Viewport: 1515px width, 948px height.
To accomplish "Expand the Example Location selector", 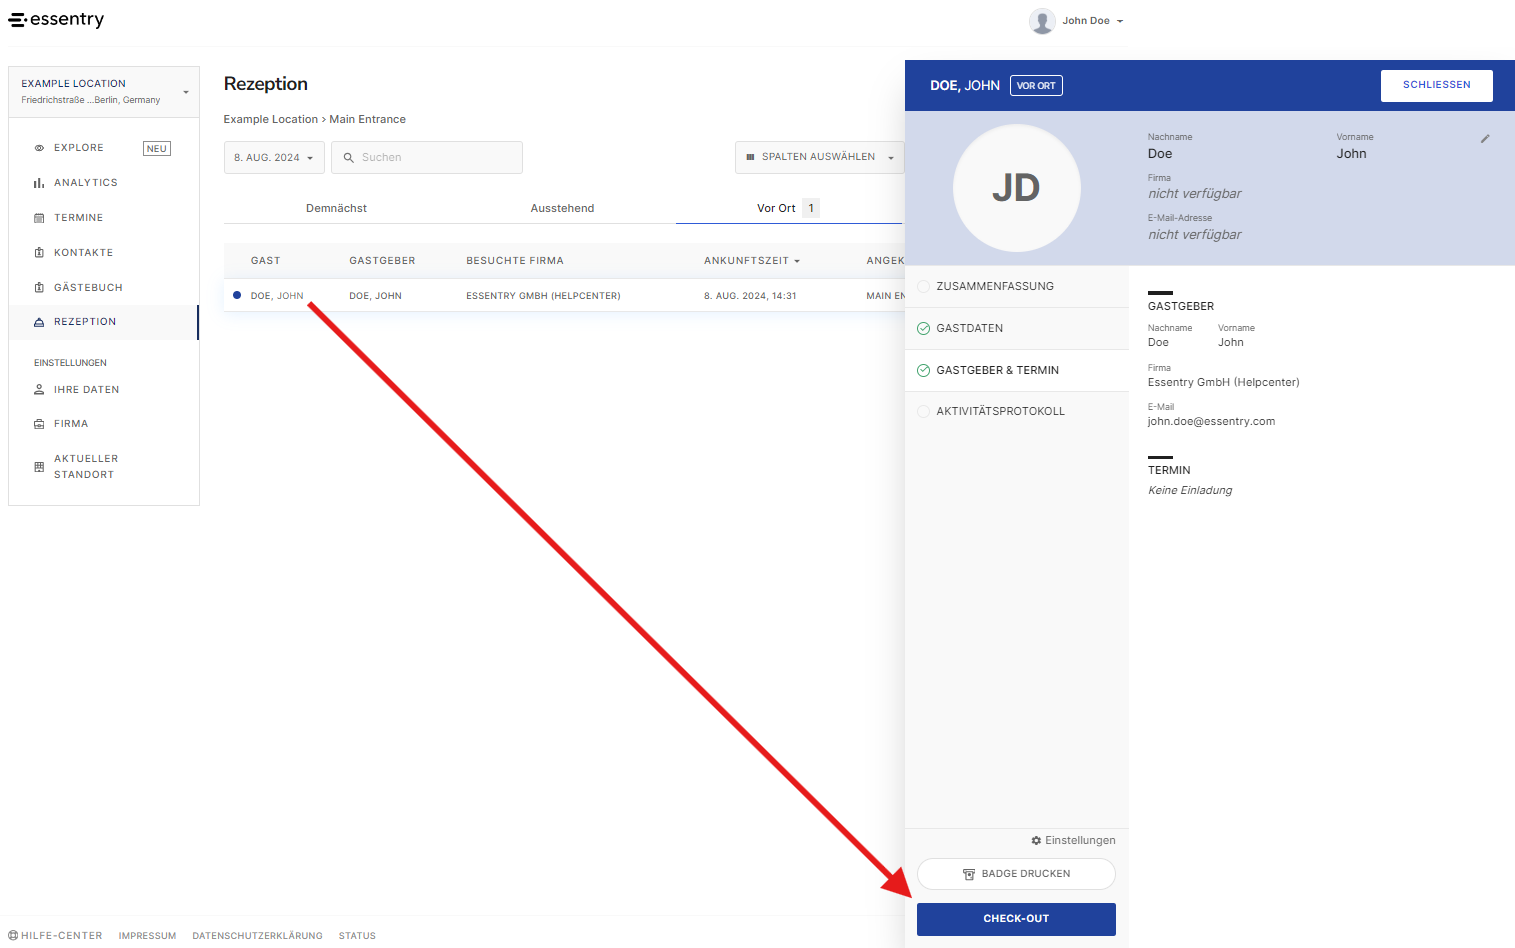I will 104,92.
